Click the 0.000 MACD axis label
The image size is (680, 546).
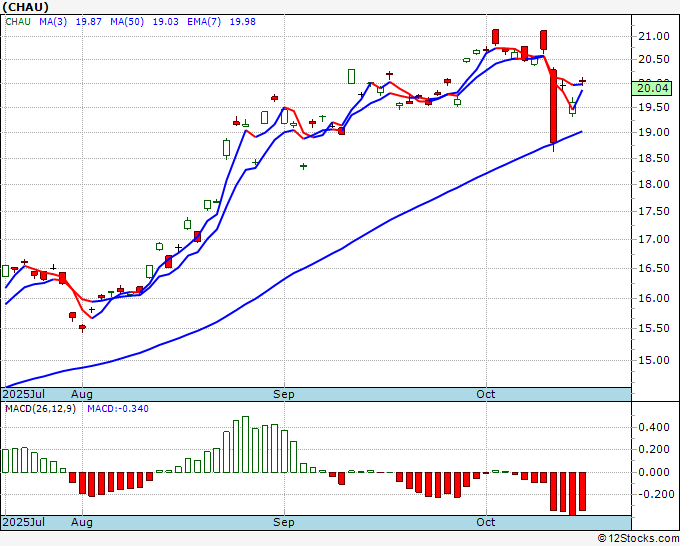pos(654,472)
